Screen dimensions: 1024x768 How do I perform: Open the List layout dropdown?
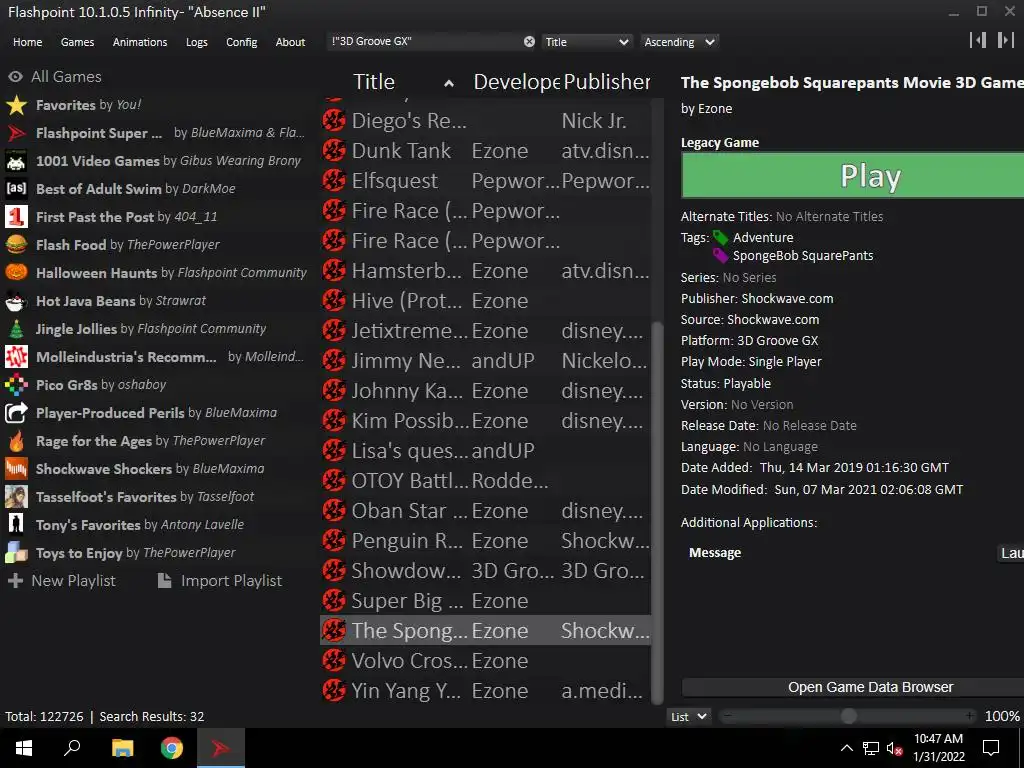tap(688, 716)
